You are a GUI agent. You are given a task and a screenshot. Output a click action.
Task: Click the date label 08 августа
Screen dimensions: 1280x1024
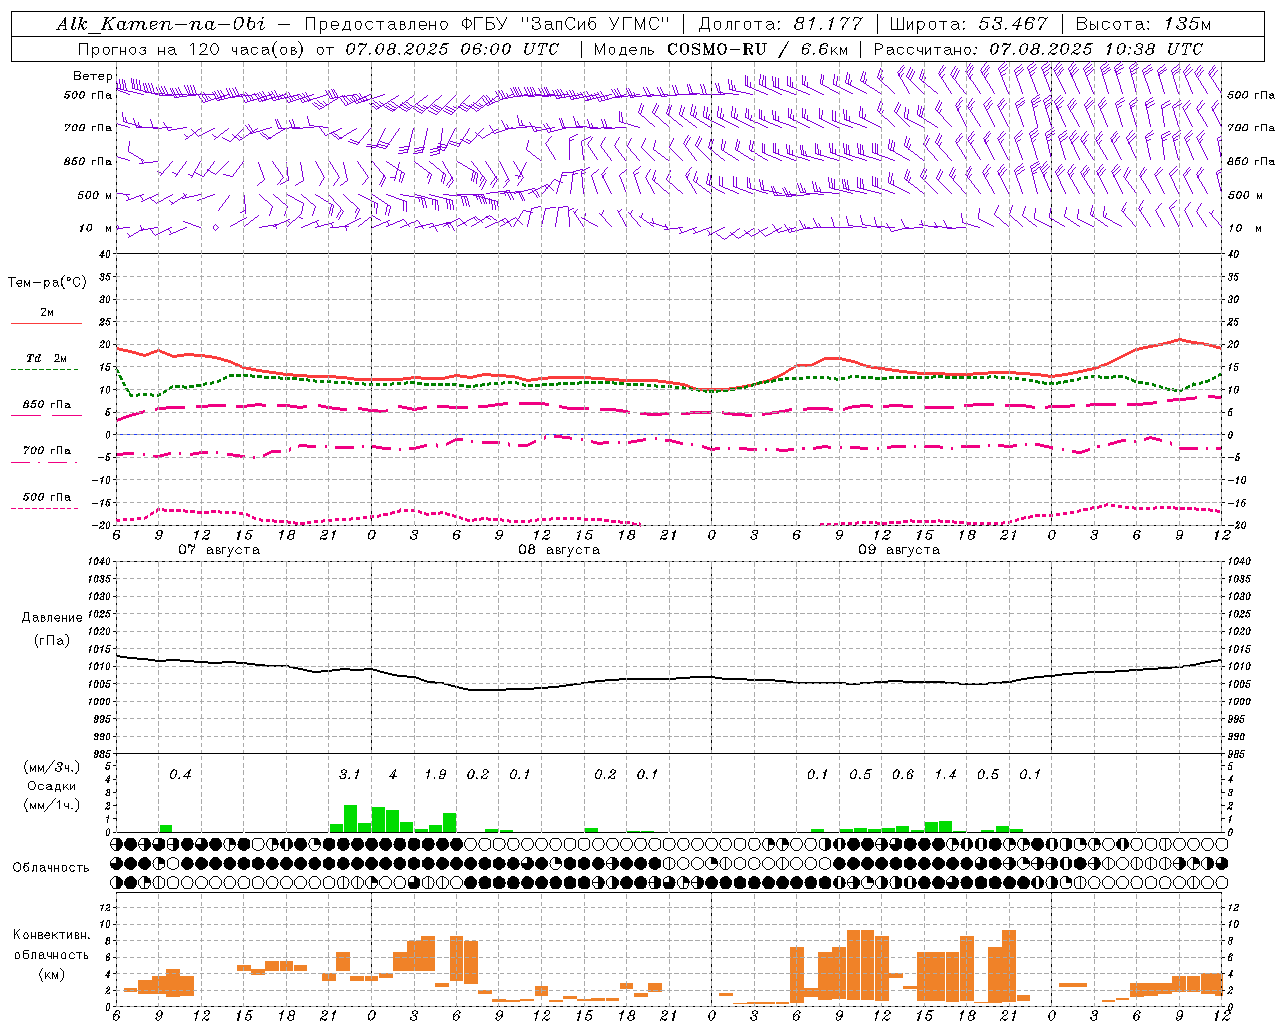tap(559, 550)
